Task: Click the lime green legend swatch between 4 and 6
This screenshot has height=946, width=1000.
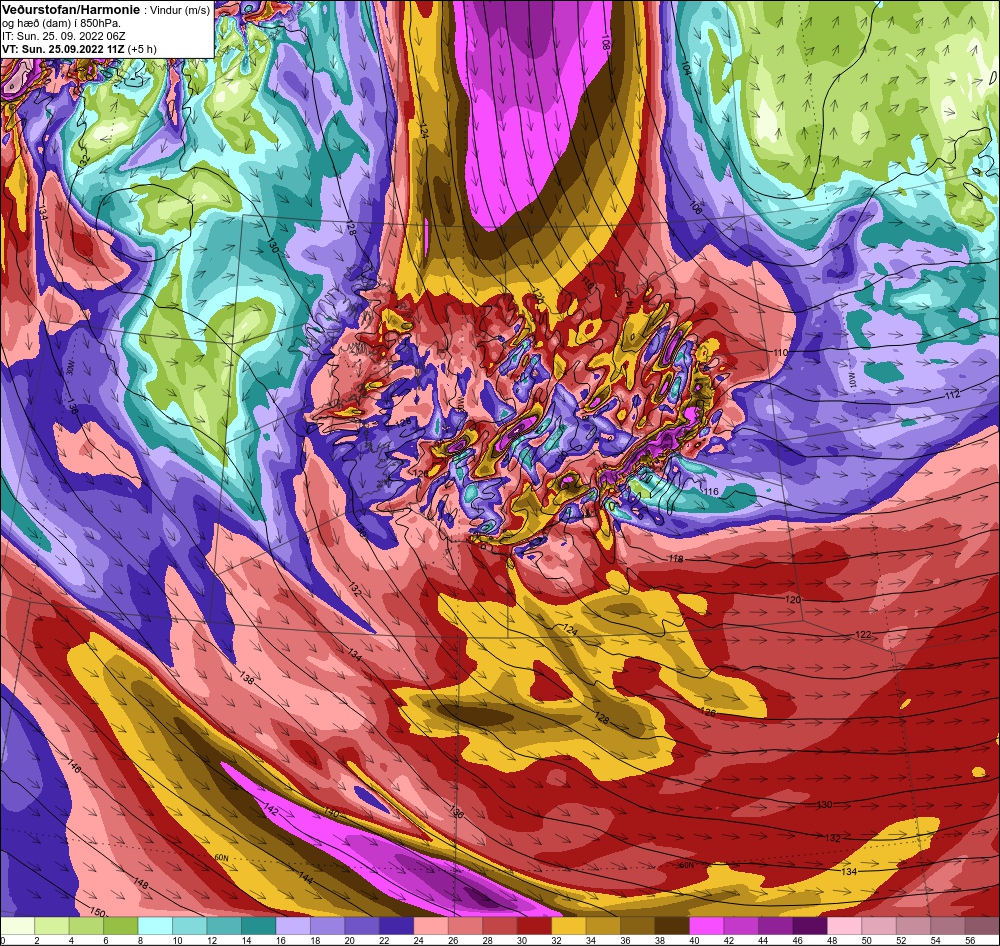Action: pos(87,926)
